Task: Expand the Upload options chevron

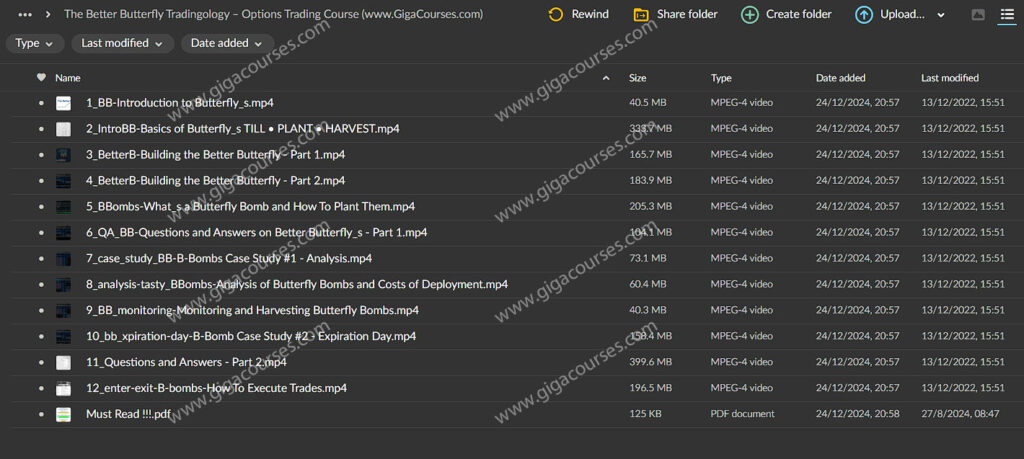Action: [x=941, y=15]
